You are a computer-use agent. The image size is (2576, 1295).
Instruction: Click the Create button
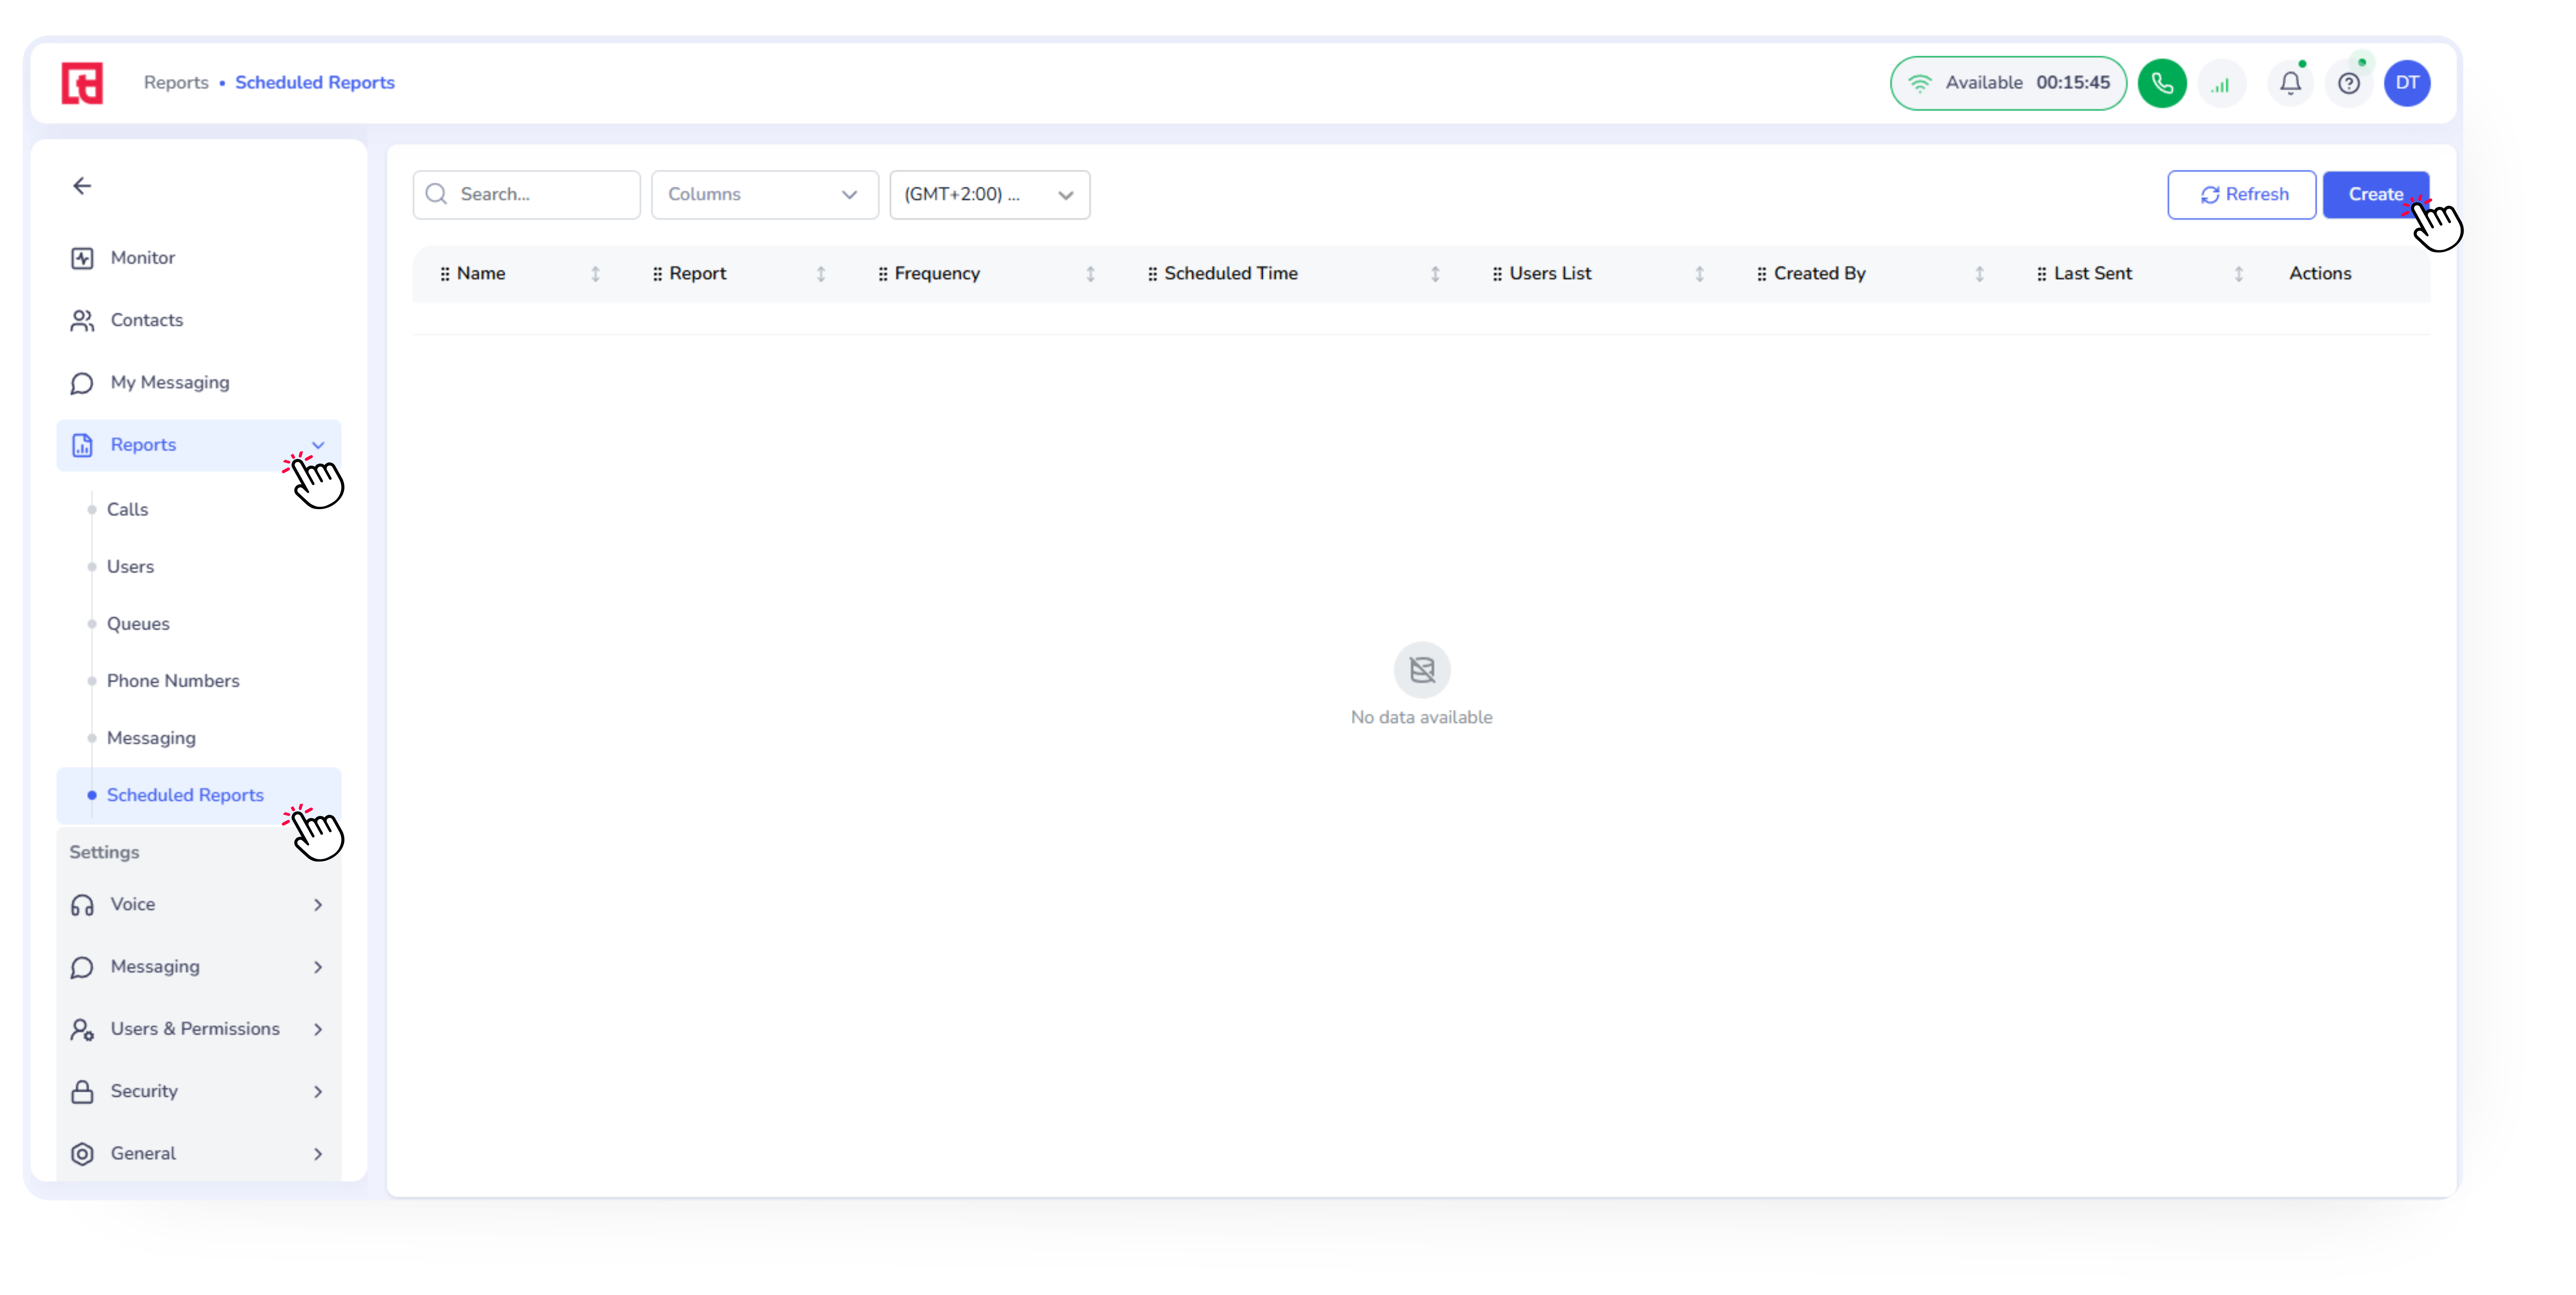[2374, 195]
